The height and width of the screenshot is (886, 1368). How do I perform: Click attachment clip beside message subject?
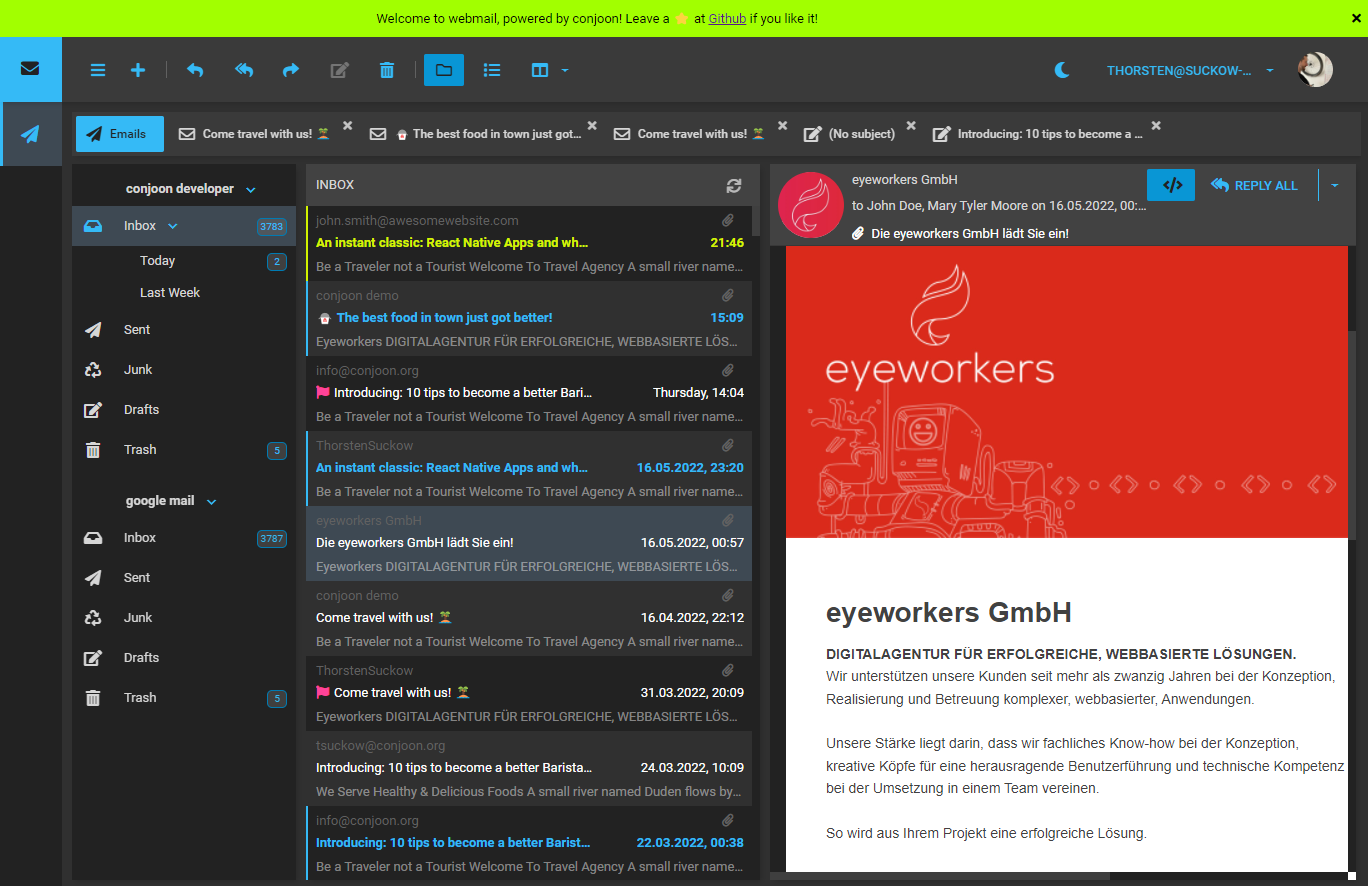858,234
